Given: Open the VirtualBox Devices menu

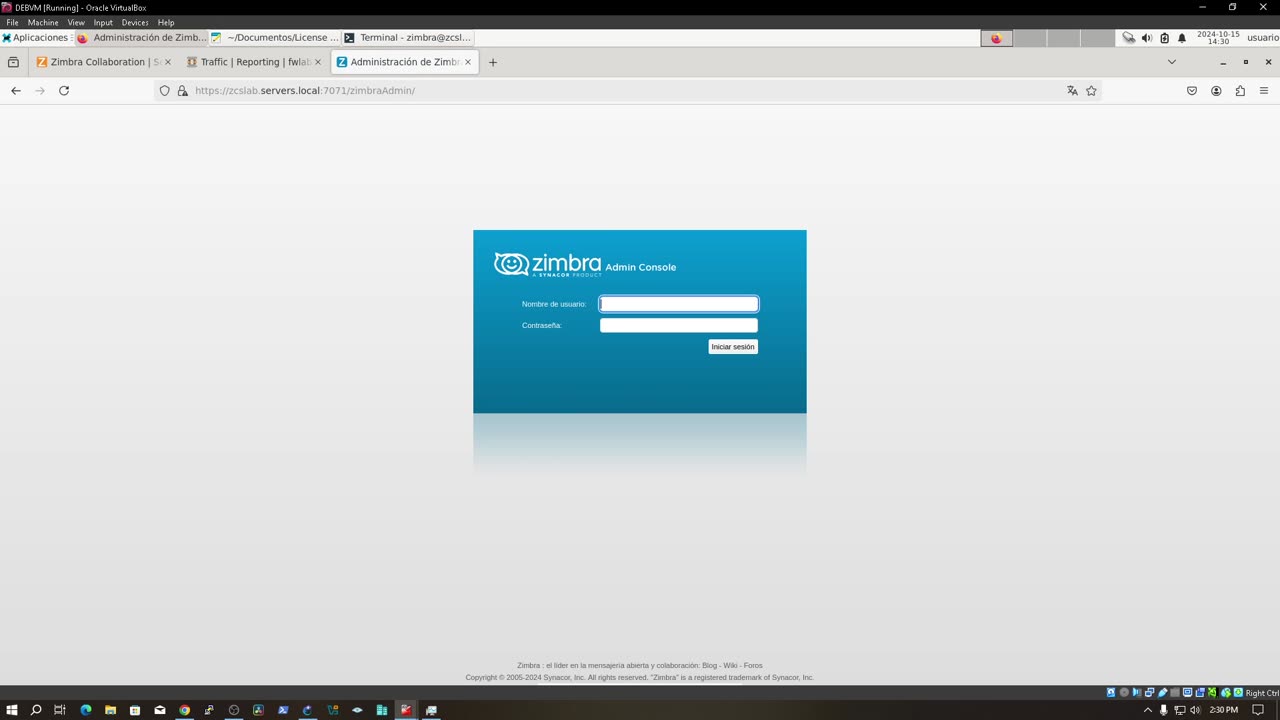Looking at the screenshot, I should (x=135, y=22).
